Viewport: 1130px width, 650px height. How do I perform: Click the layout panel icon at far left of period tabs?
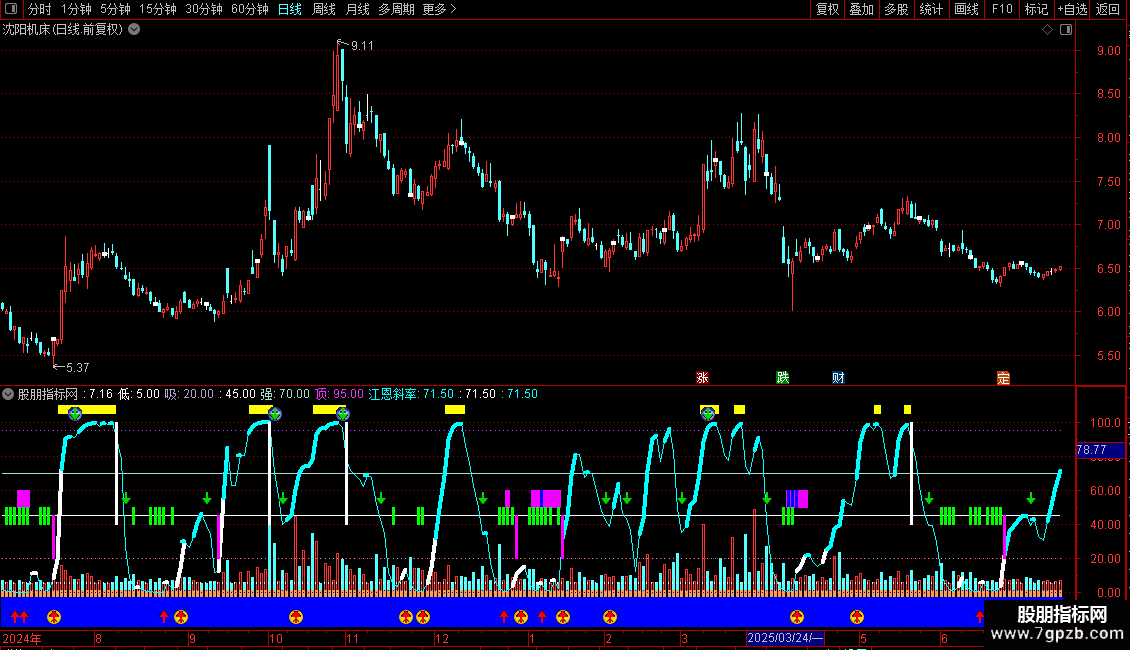click(x=11, y=9)
